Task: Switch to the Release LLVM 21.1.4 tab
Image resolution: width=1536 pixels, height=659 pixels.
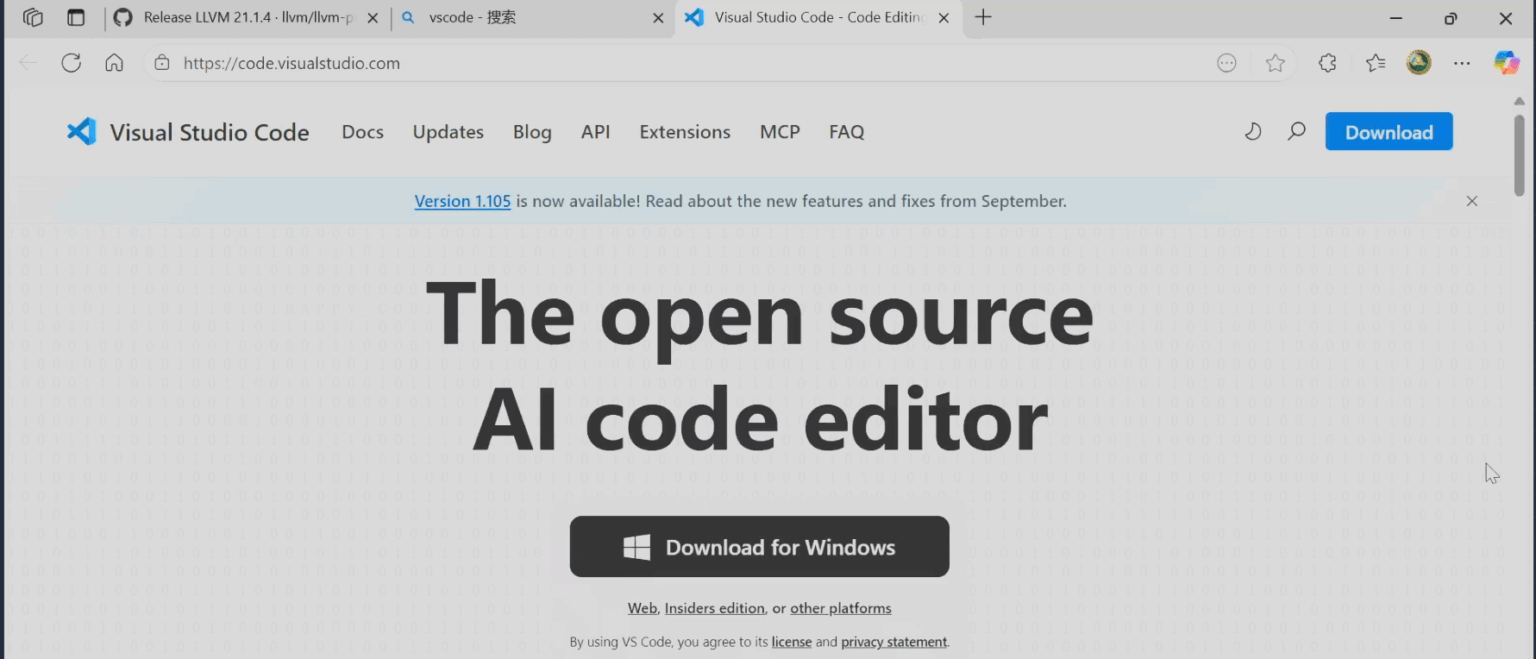Action: (245, 18)
